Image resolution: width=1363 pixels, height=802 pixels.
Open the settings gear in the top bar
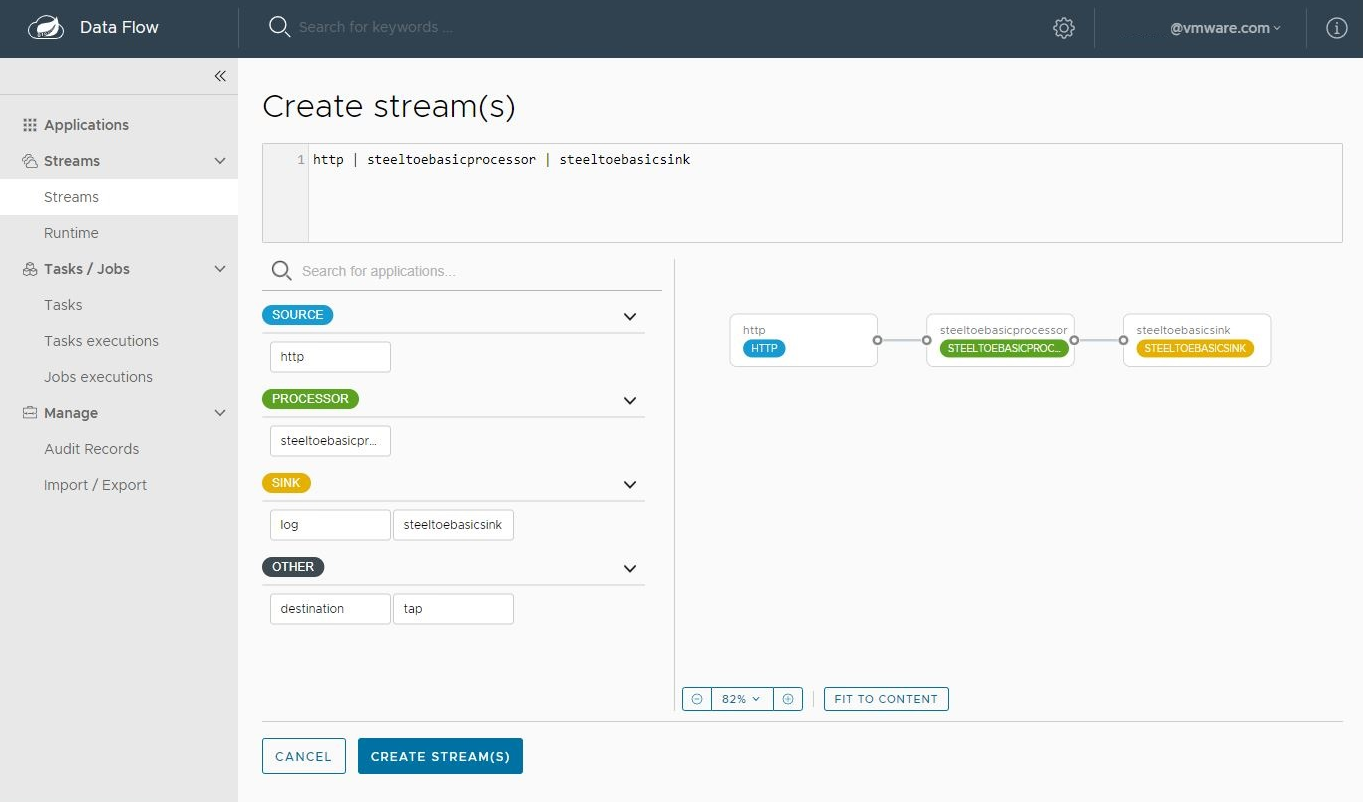[1063, 27]
